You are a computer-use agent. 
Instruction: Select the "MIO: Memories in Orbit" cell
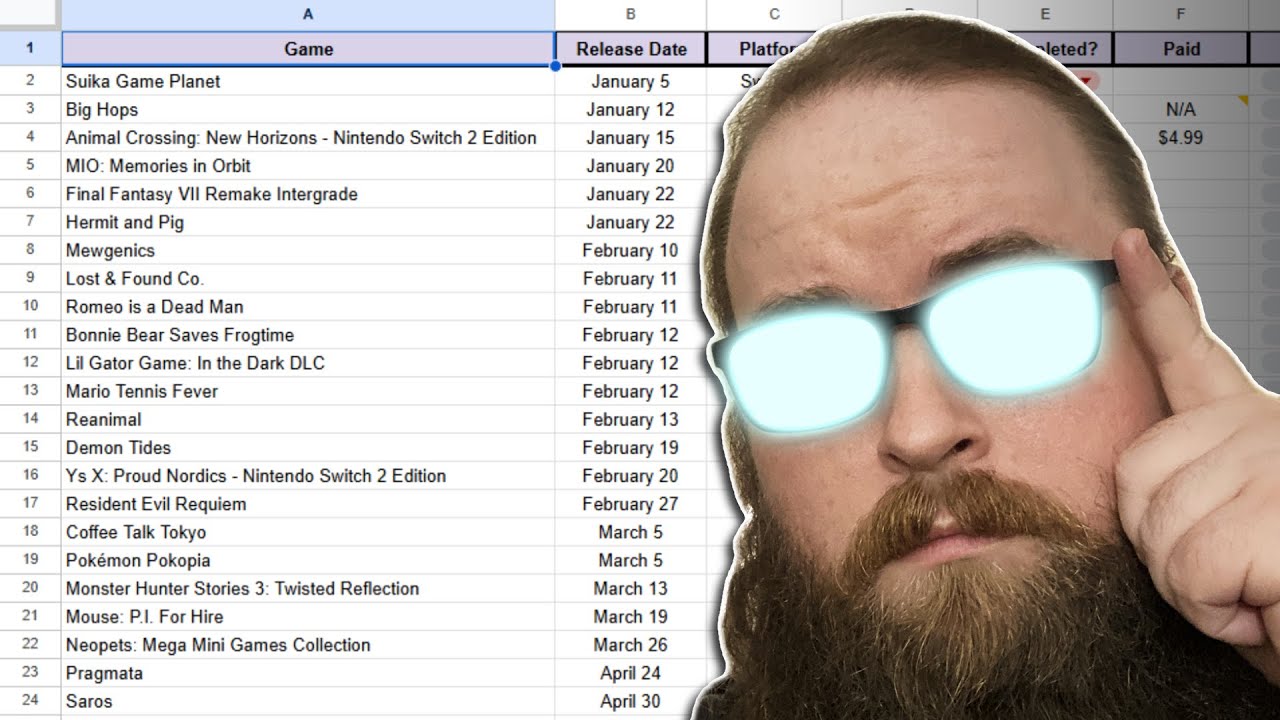(308, 165)
